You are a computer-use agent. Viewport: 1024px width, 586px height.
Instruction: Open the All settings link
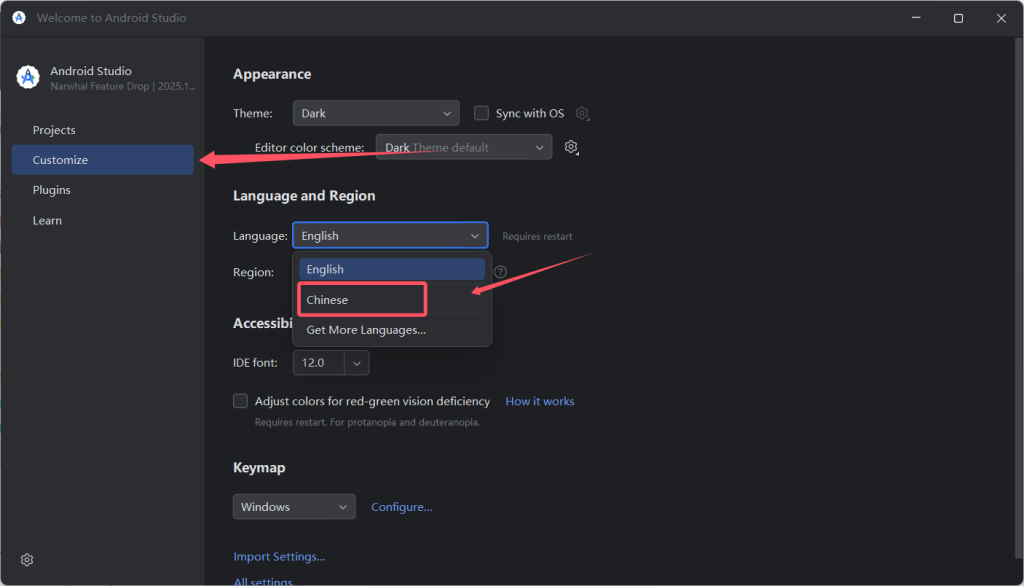point(263,581)
